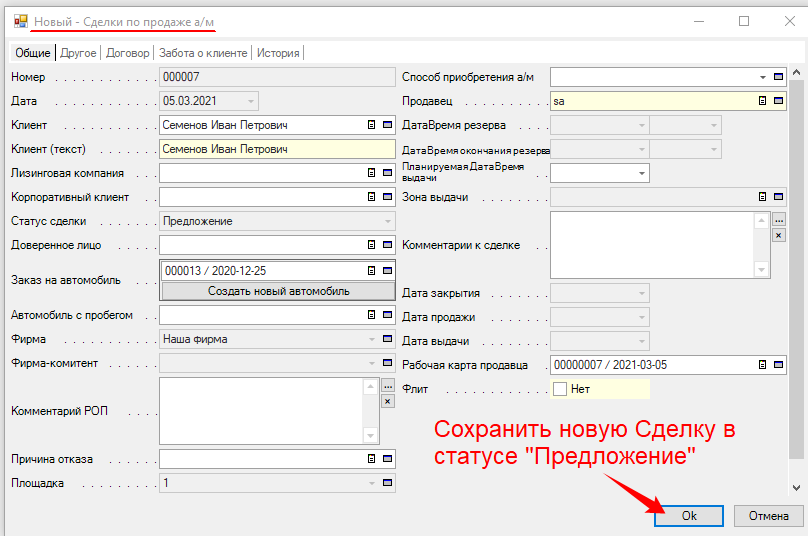This screenshot has width=808, height=536.
Task: Click the blue window icon beside Продавец
Action: point(779,100)
